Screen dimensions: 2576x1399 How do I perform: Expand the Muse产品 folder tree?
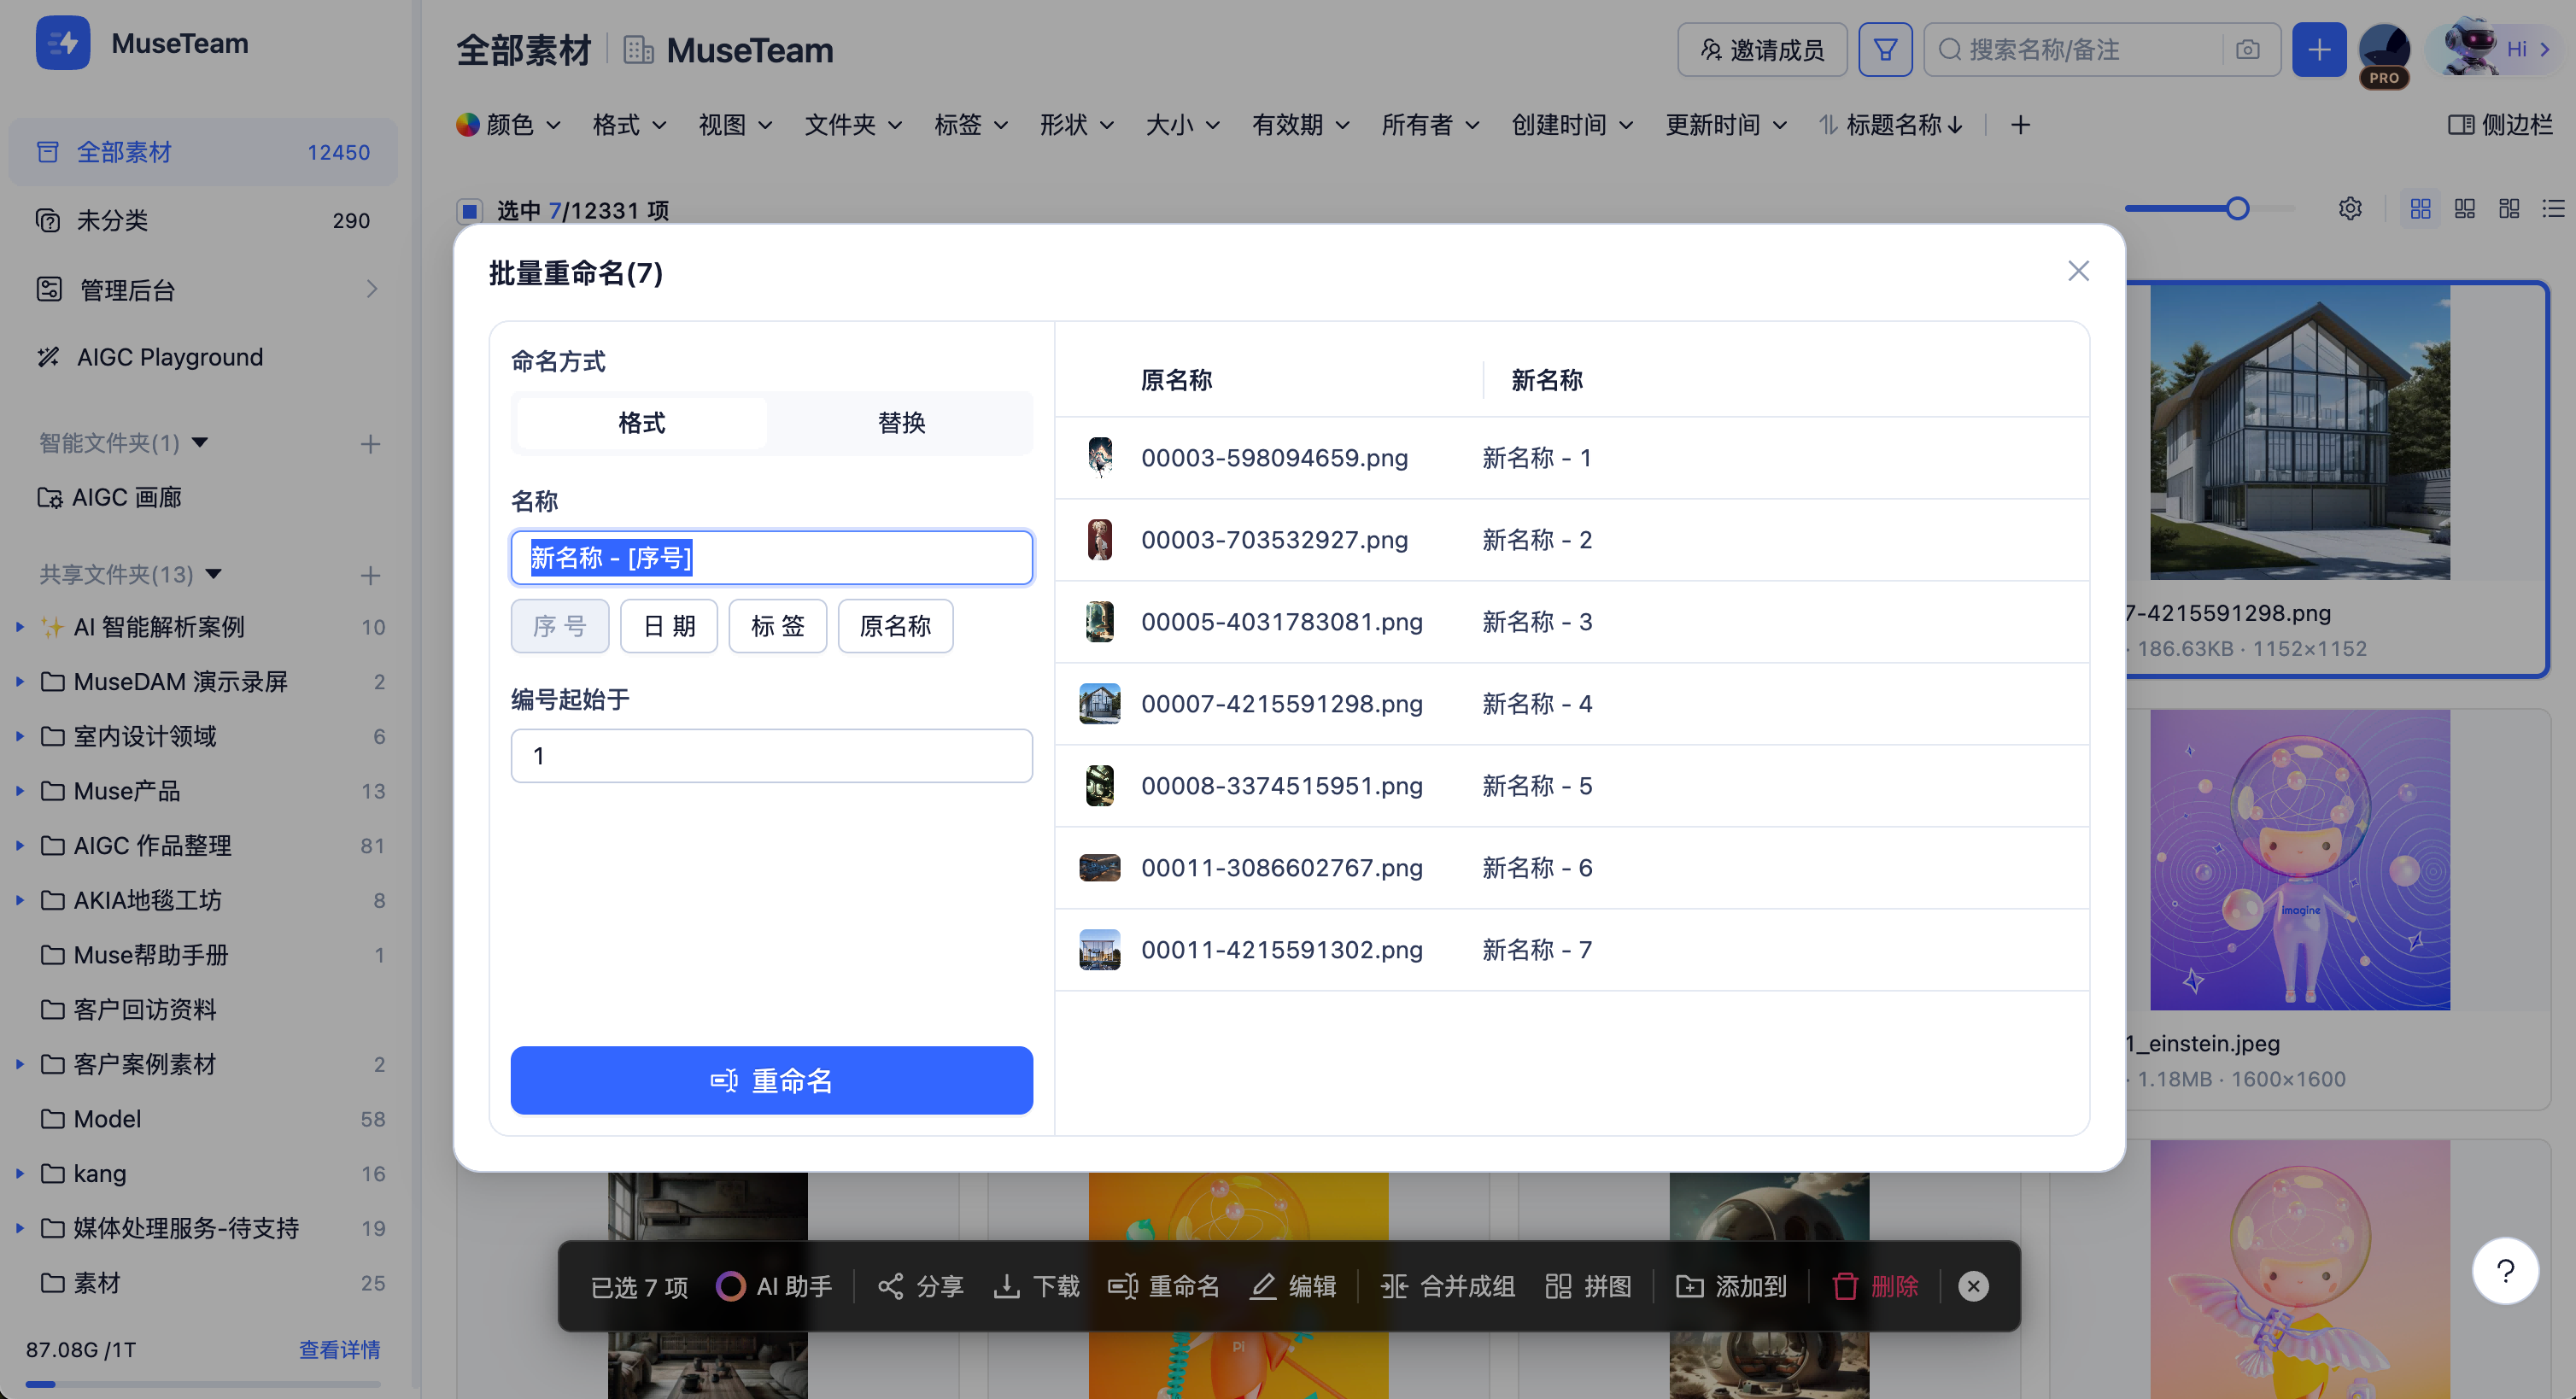(20, 791)
